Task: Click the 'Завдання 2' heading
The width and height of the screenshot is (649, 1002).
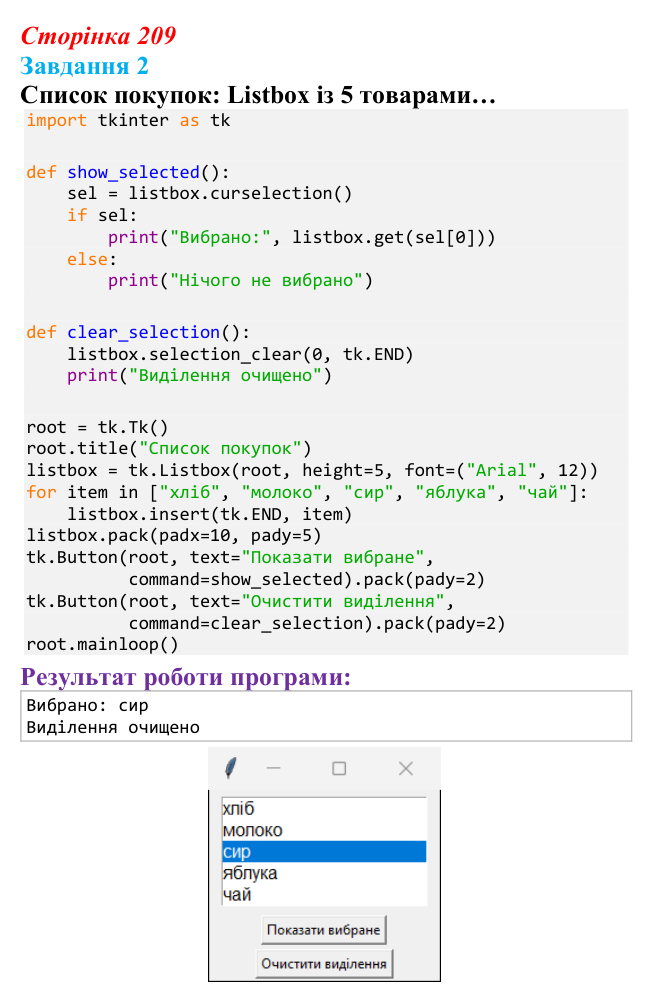Action: click(84, 66)
